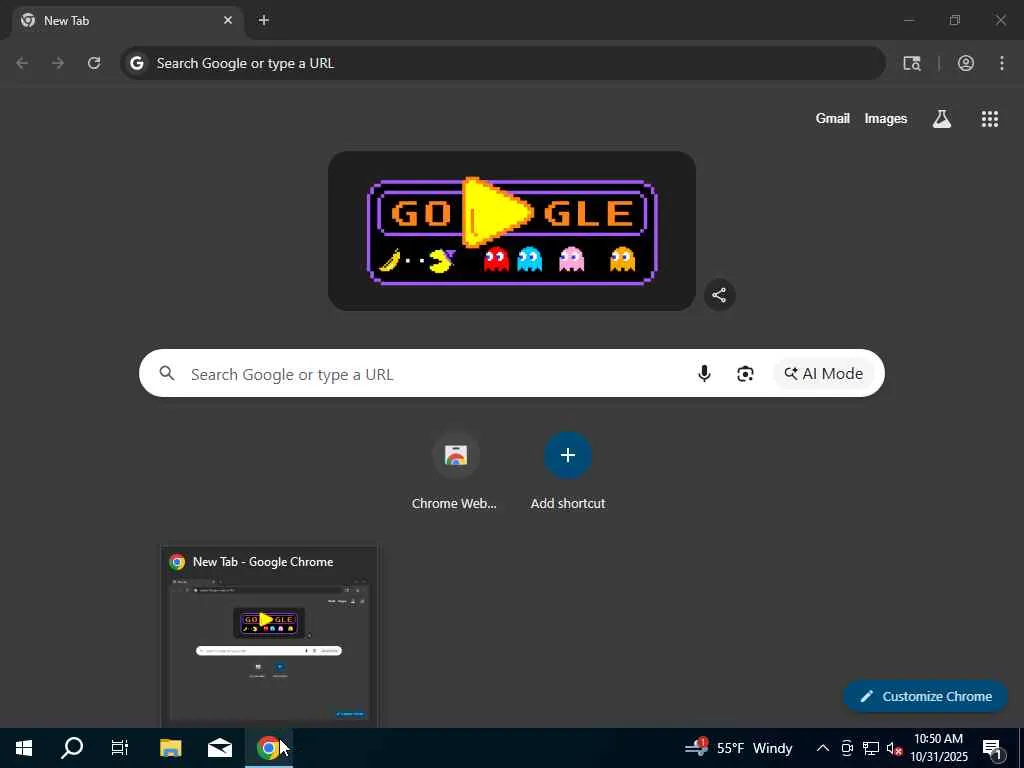Open Gmail link
Image resolution: width=1024 pixels, height=768 pixels.
coord(833,118)
